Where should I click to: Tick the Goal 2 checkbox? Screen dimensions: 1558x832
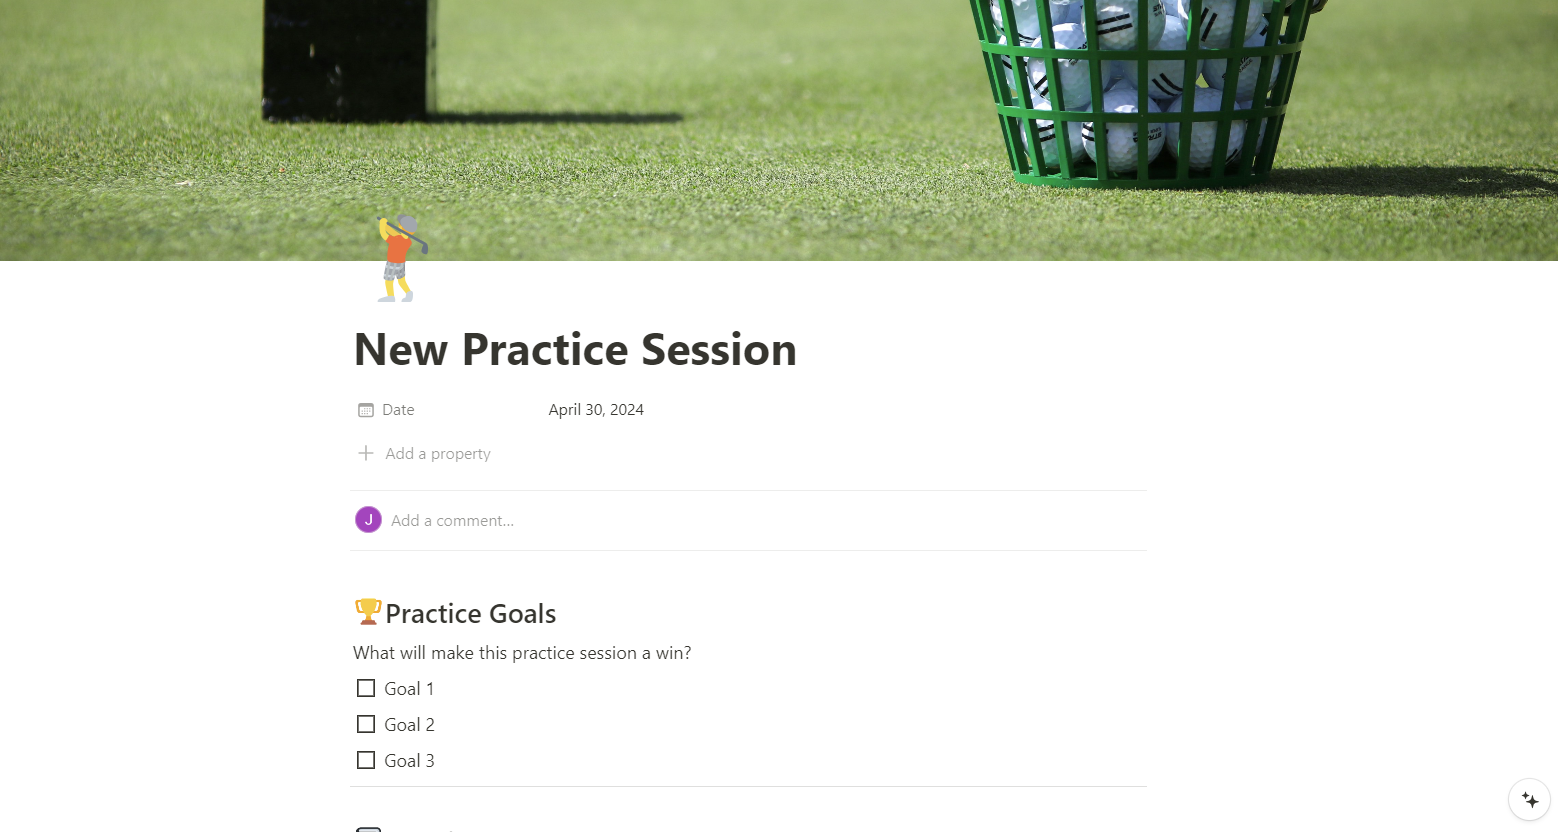366,724
